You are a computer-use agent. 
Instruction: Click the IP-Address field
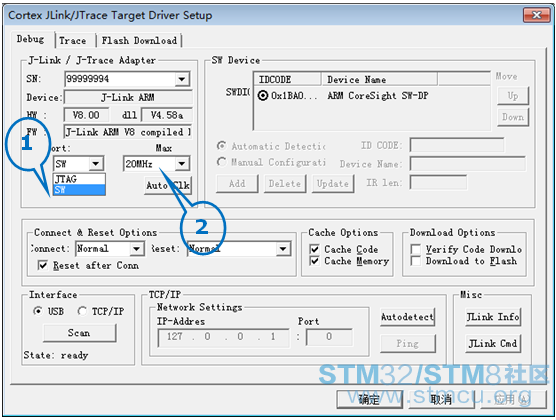point(223,337)
